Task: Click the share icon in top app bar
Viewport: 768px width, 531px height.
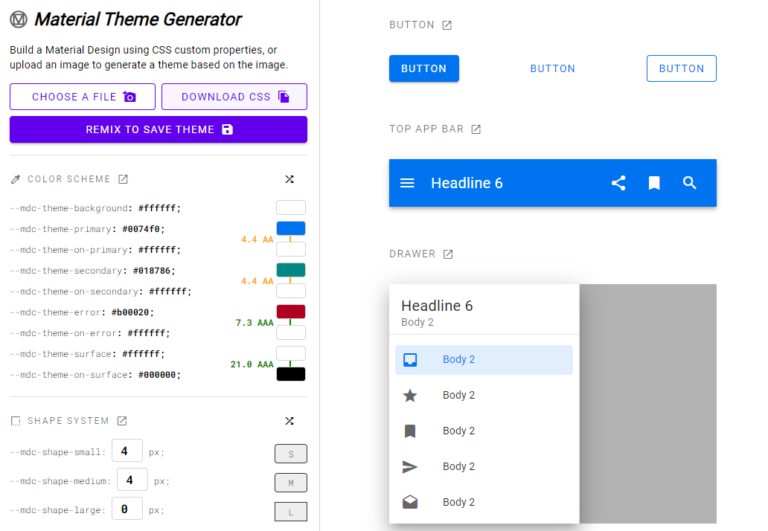Action: coord(619,183)
